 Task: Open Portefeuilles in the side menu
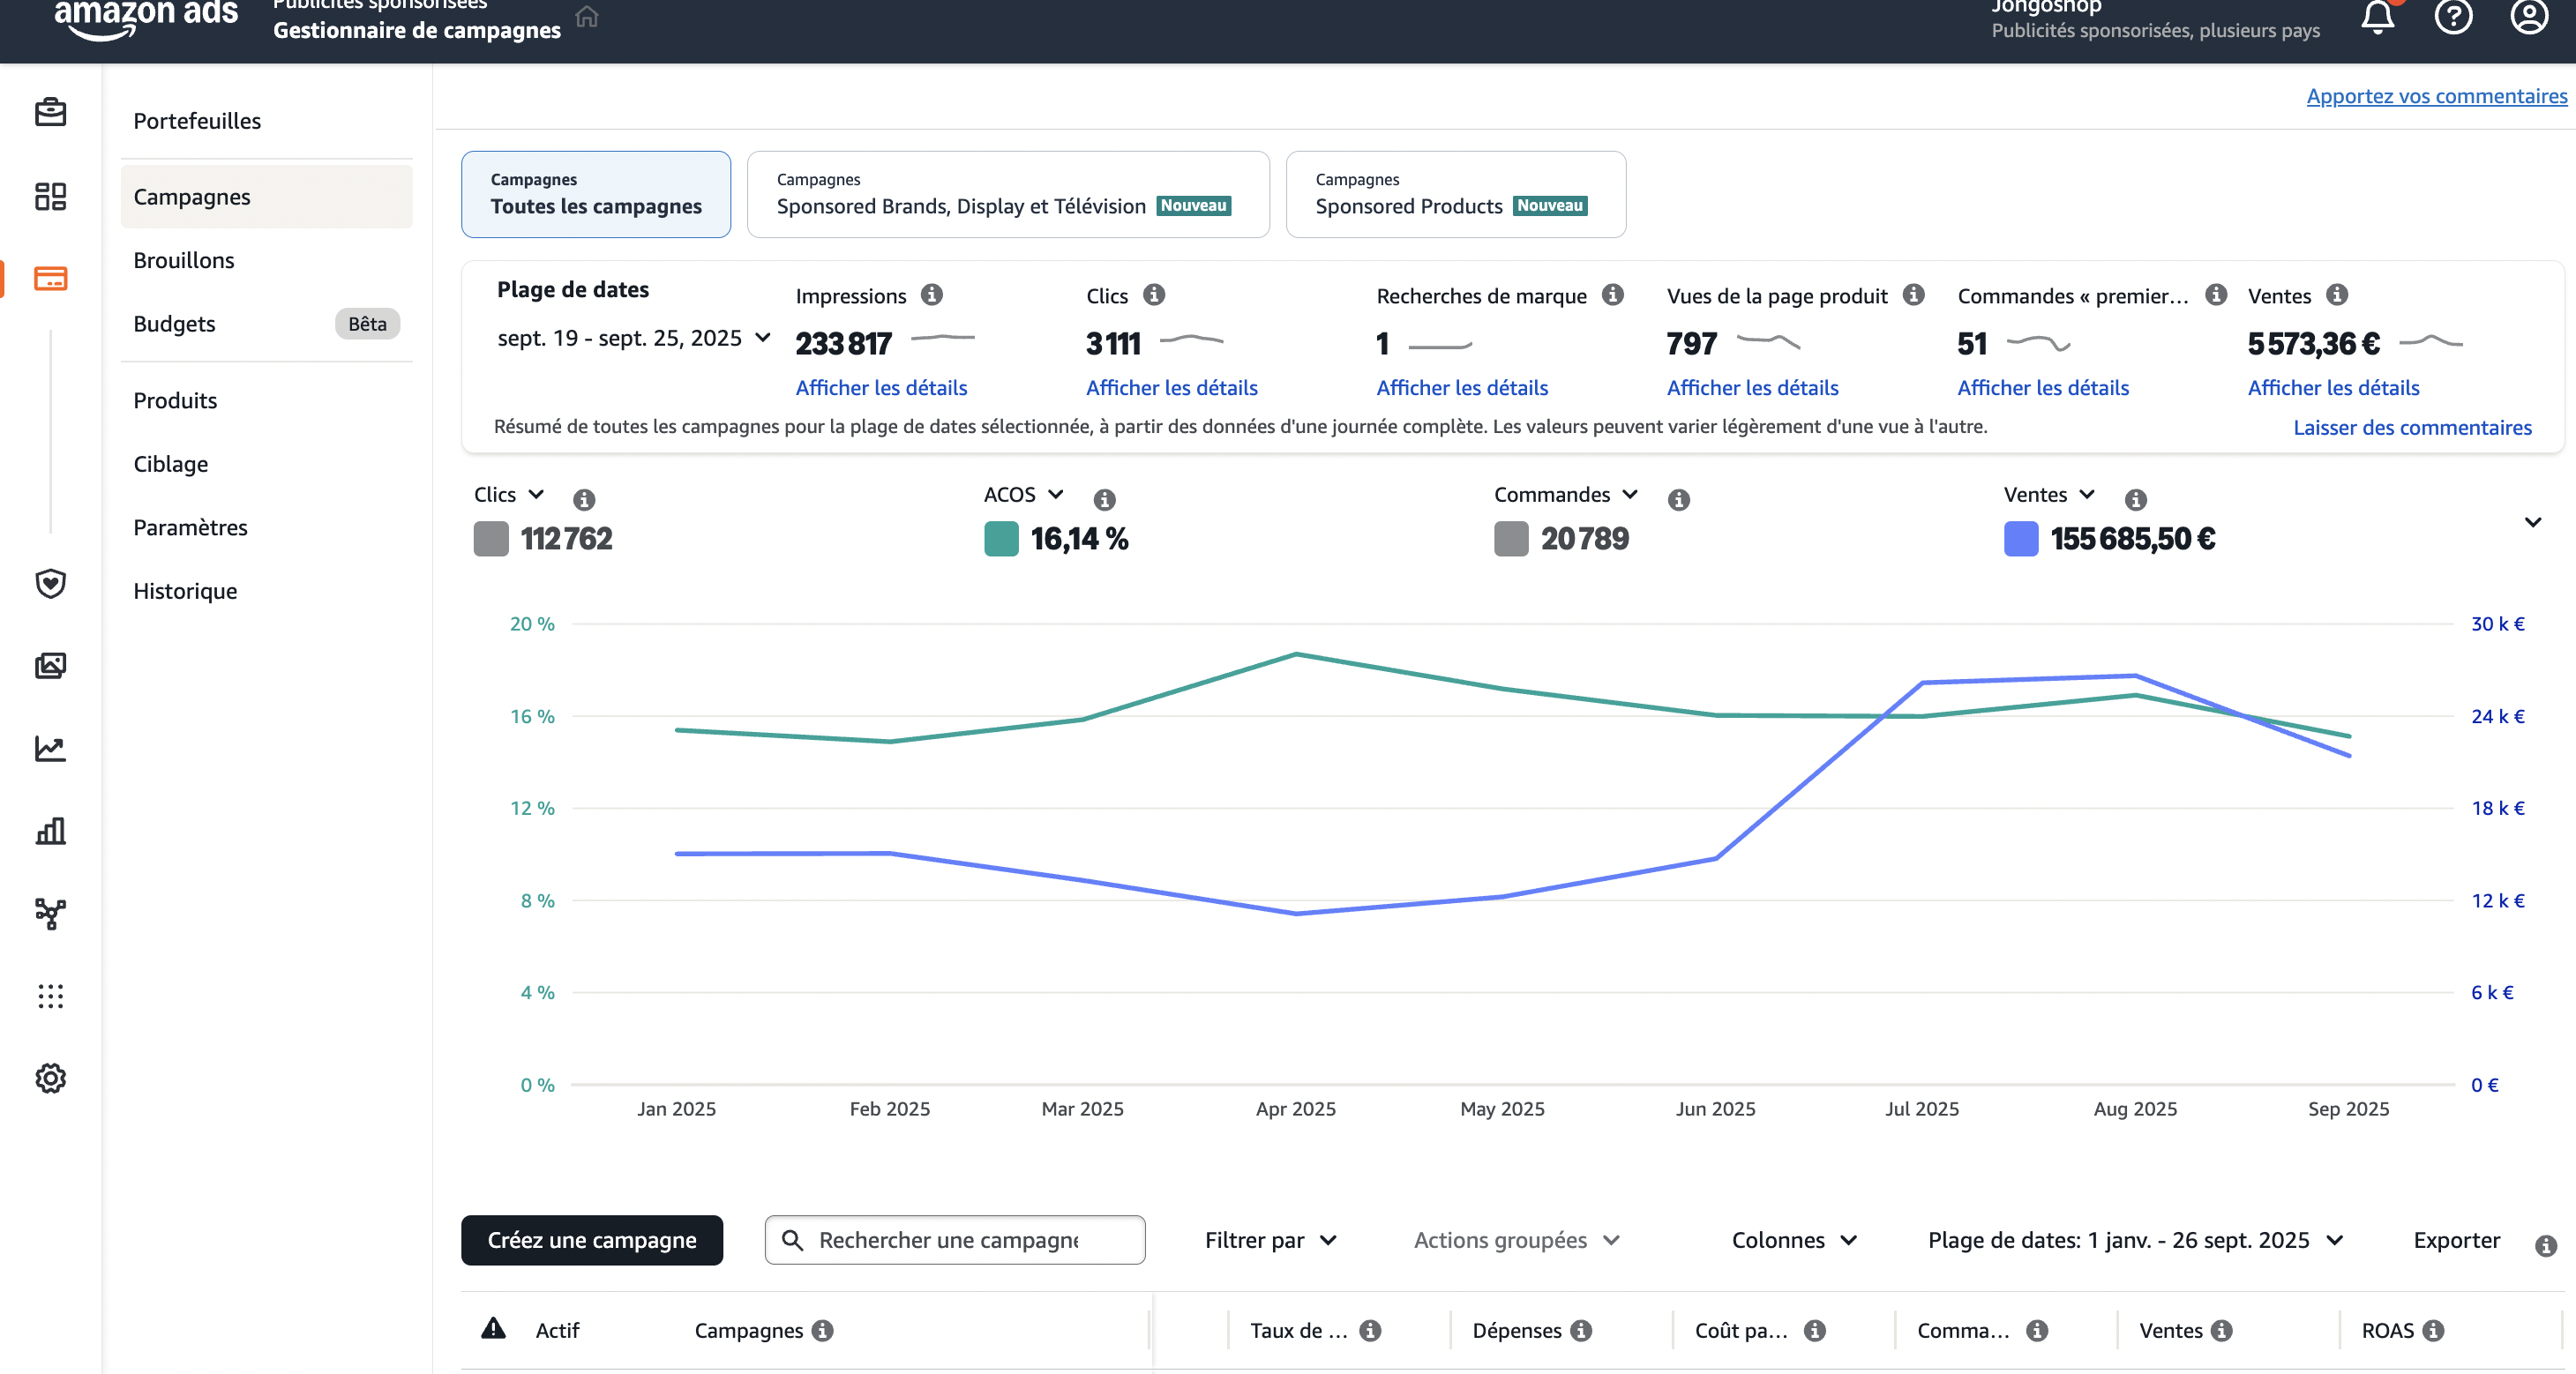(197, 121)
